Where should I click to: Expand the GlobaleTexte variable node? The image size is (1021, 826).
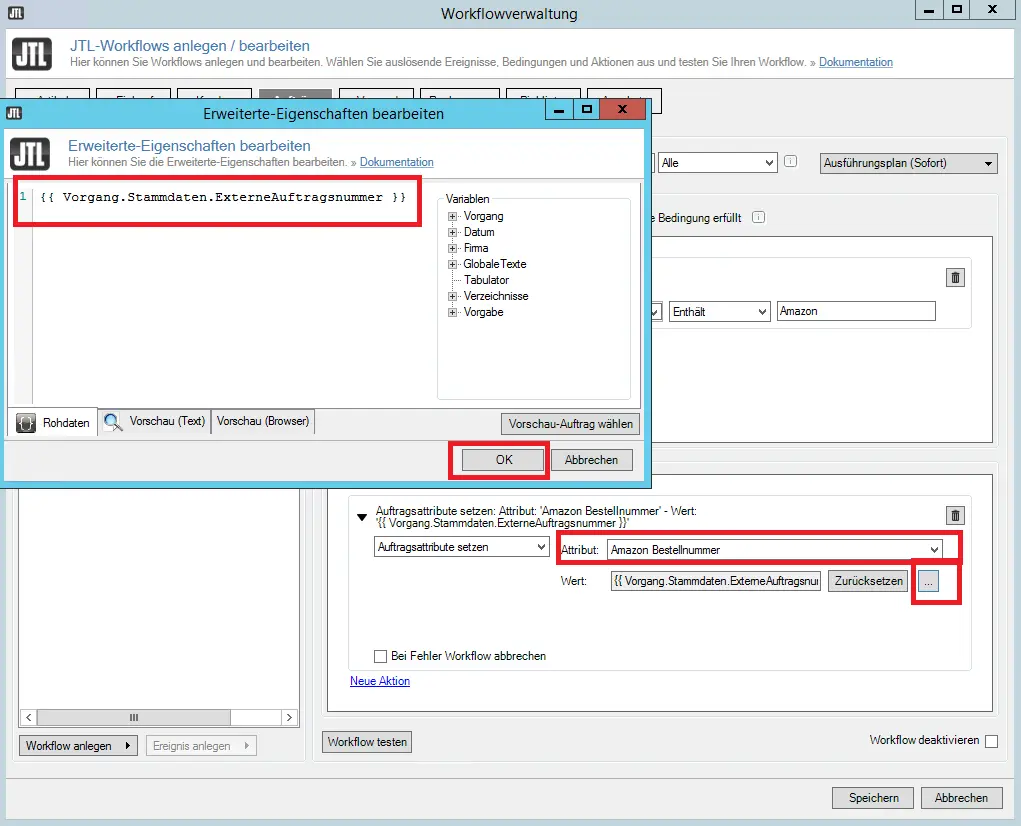452,264
